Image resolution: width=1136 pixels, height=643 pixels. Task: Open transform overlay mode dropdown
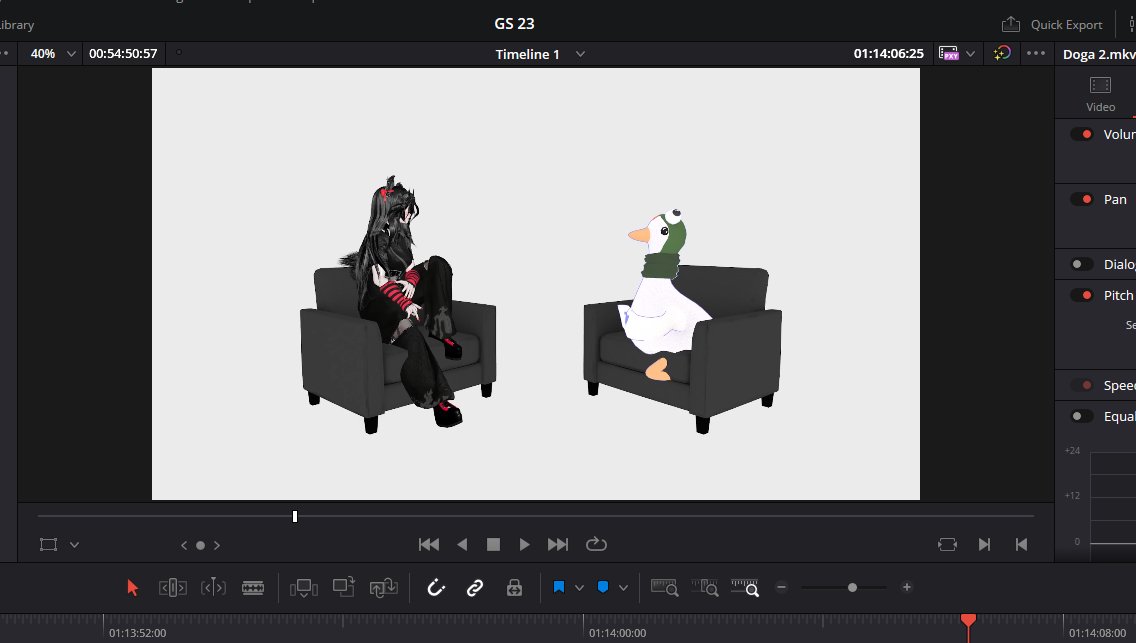pyautogui.click(x=74, y=545)
